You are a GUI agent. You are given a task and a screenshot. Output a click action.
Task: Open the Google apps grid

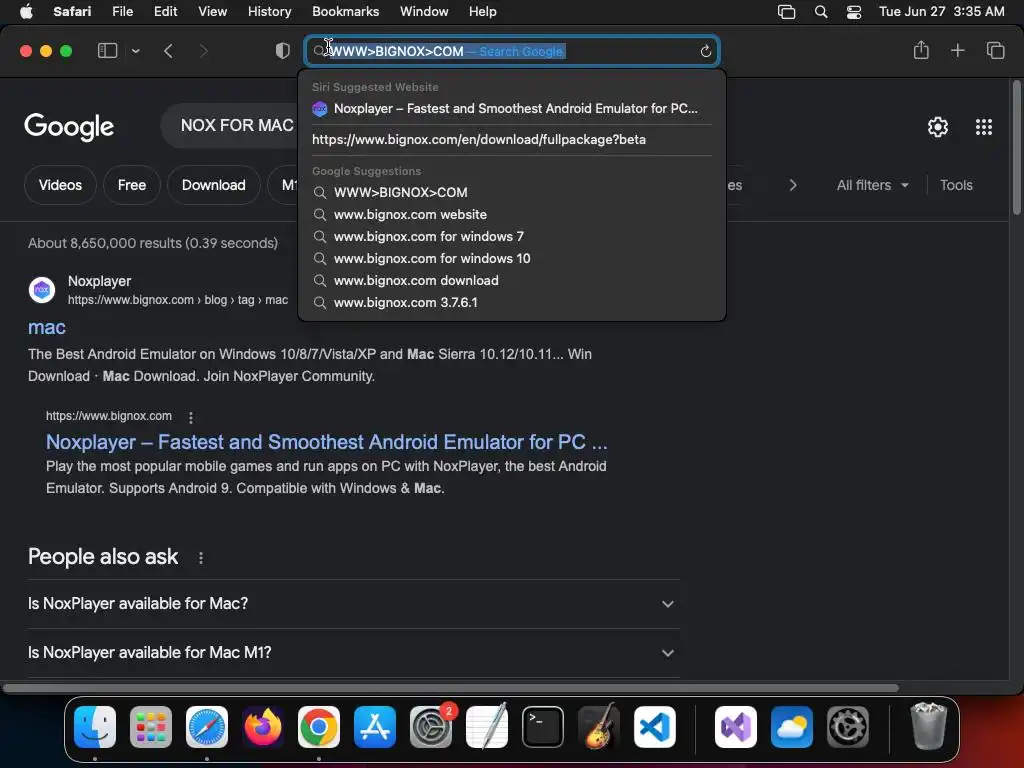[984, 127]
